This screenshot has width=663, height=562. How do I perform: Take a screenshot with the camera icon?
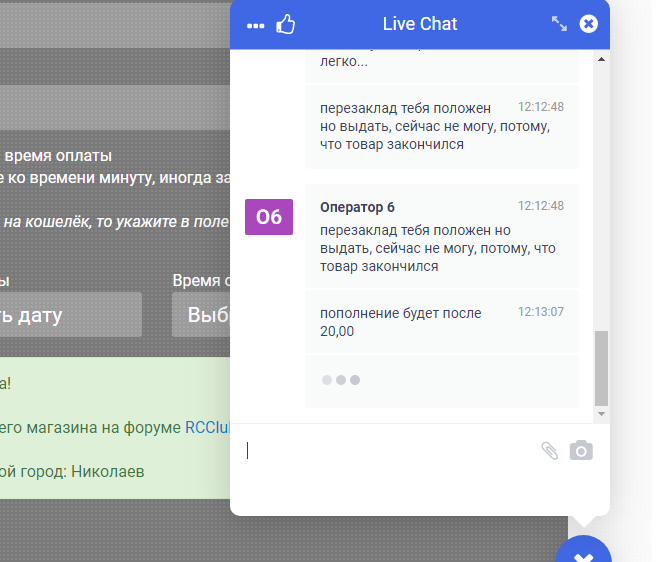(581, 450)
